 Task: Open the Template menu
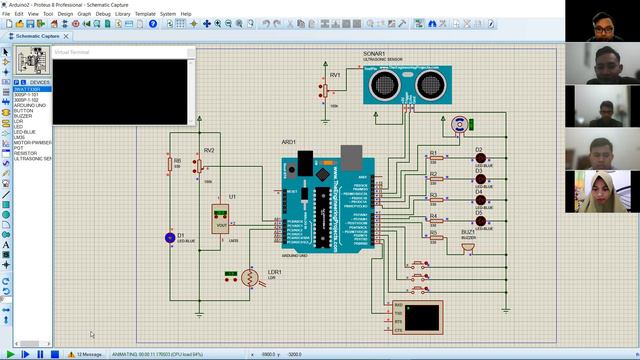point(145,14)
